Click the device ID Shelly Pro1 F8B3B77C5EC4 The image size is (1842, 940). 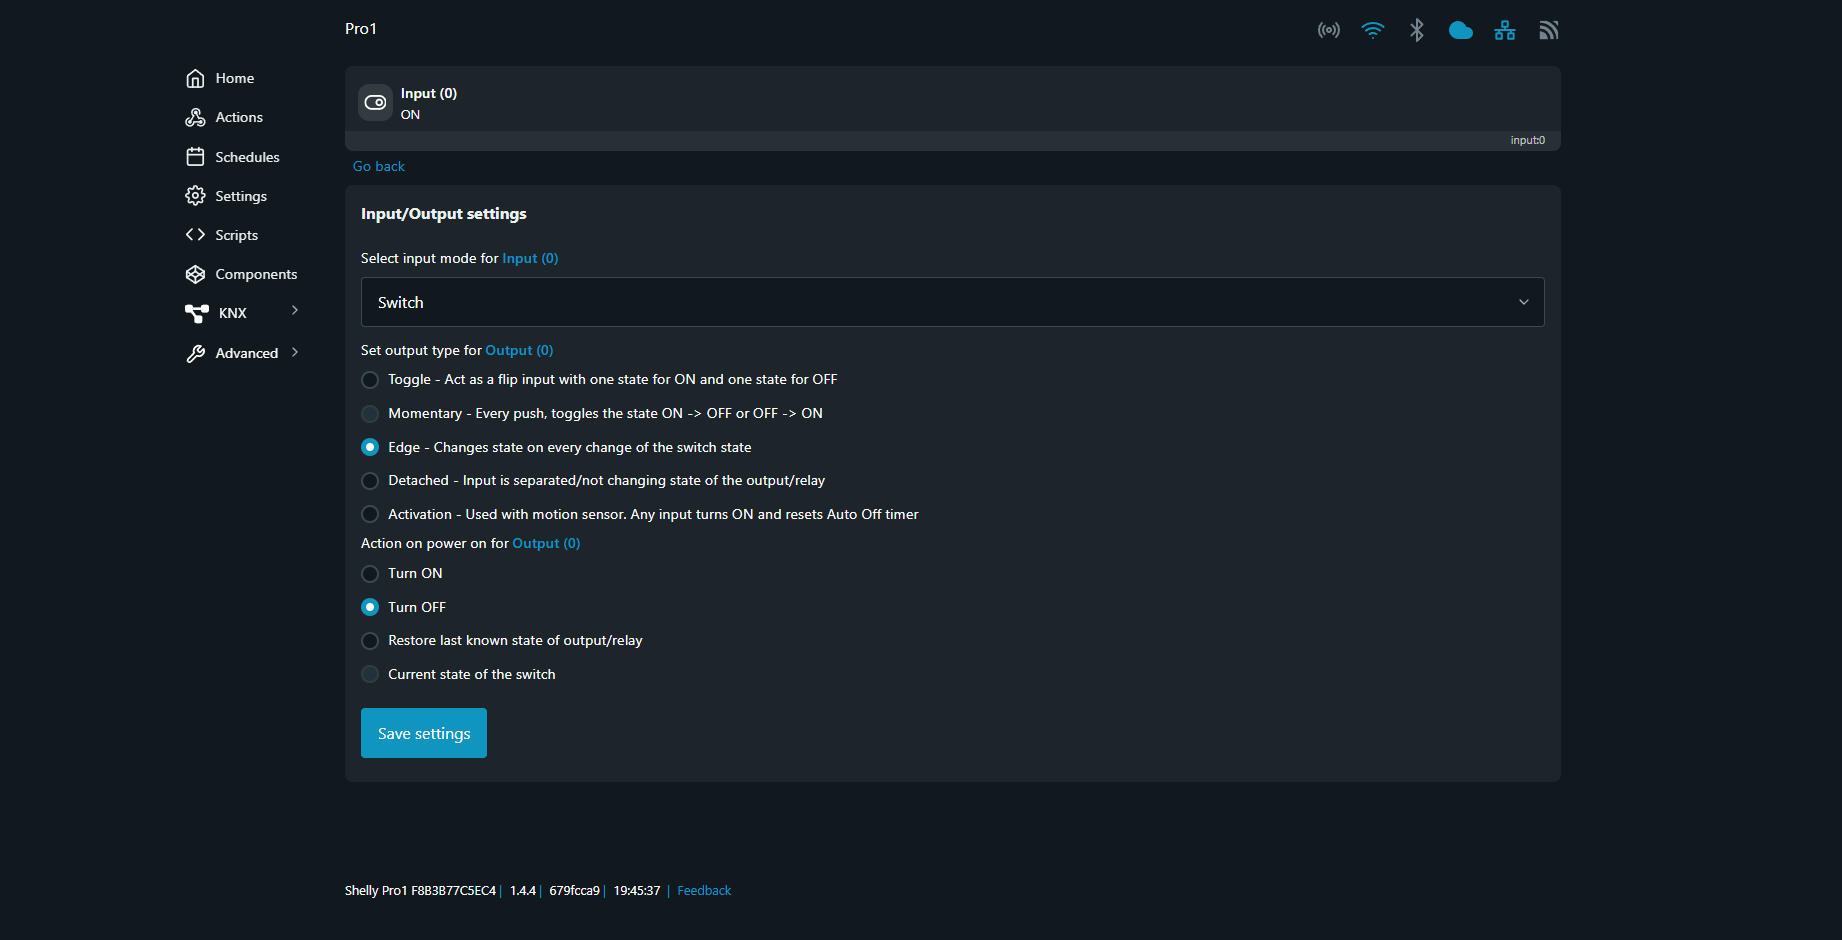(x=420, y=890)
